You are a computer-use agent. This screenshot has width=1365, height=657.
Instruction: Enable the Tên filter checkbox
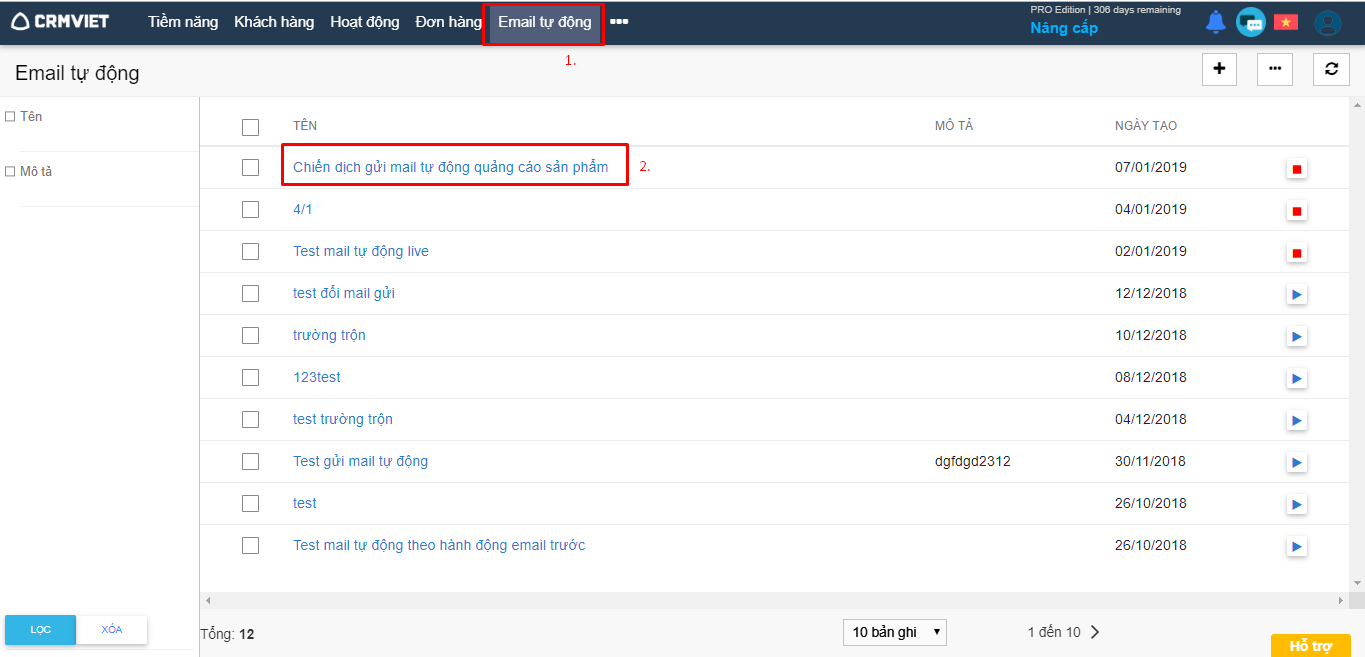click(10, 117)
